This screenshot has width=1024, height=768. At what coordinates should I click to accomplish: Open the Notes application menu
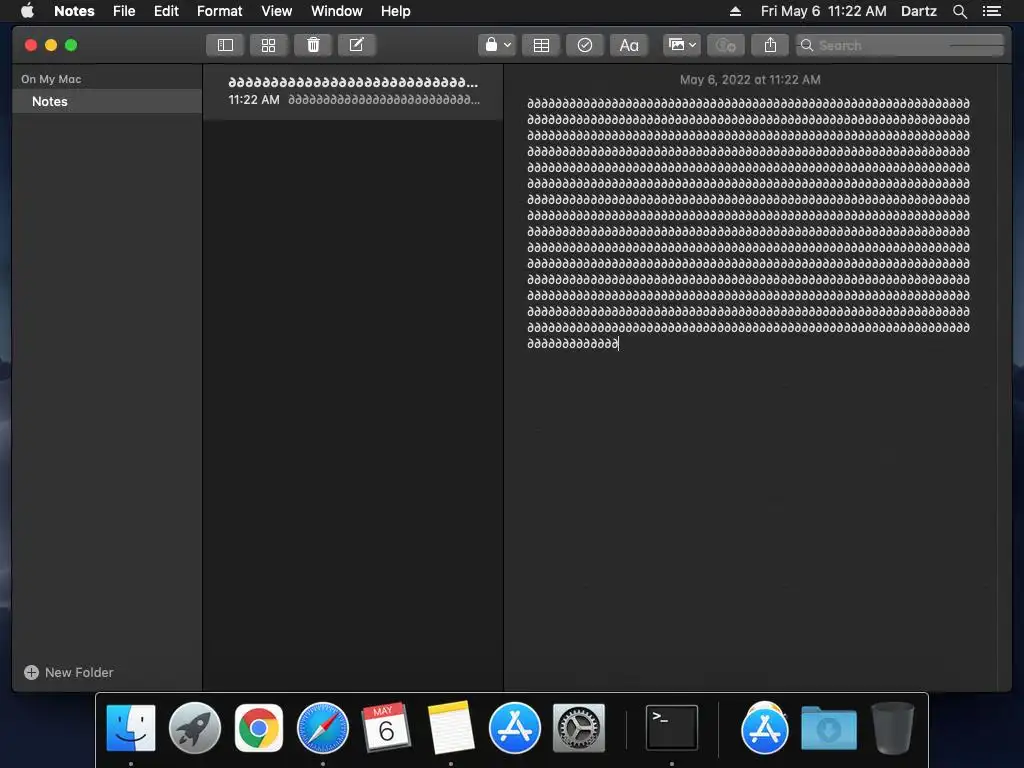pyautogui.click(x=74, y=11)
